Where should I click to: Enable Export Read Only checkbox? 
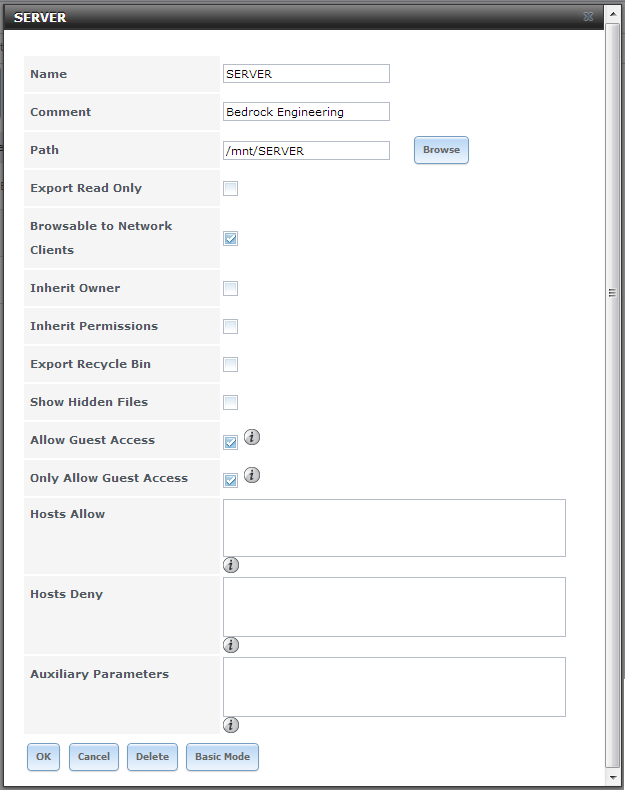click(x=231, y=188)
